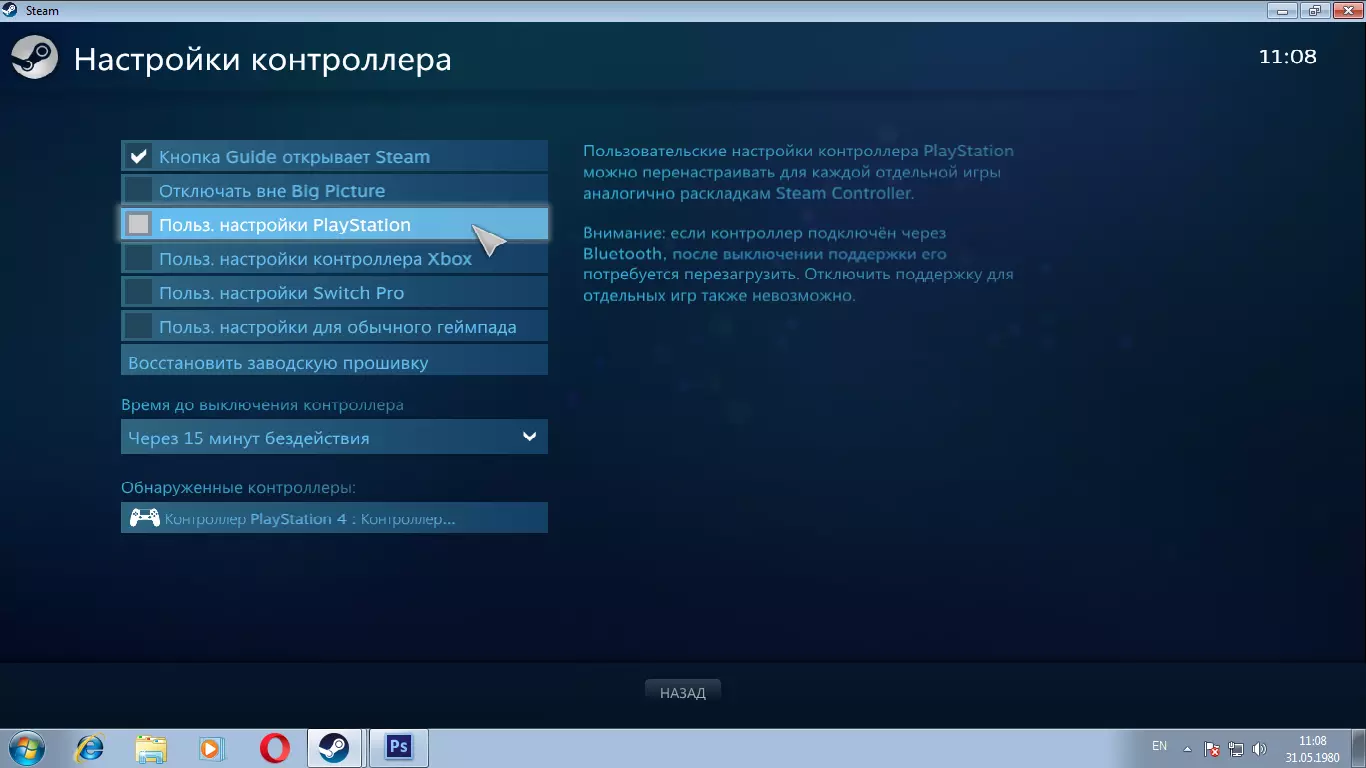Image resolution: width=1366 pixels, height=768 pixels.
Task: Enable 'Польз. настройки для обычного геймпада' checkbox
Action: [139, 327]
